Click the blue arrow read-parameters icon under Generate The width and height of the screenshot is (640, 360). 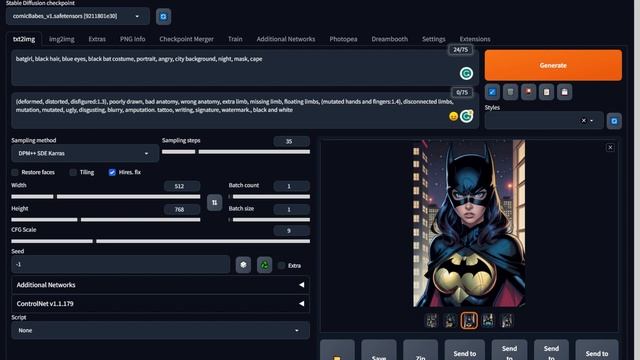click(x=492, y=92)
